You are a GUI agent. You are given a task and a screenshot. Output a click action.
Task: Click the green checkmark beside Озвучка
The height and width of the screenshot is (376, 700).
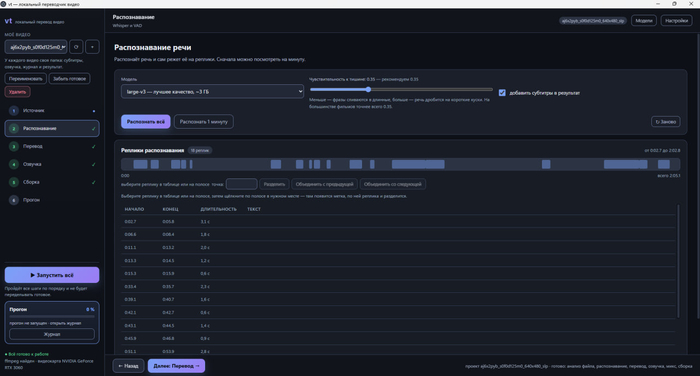point(93,164)
